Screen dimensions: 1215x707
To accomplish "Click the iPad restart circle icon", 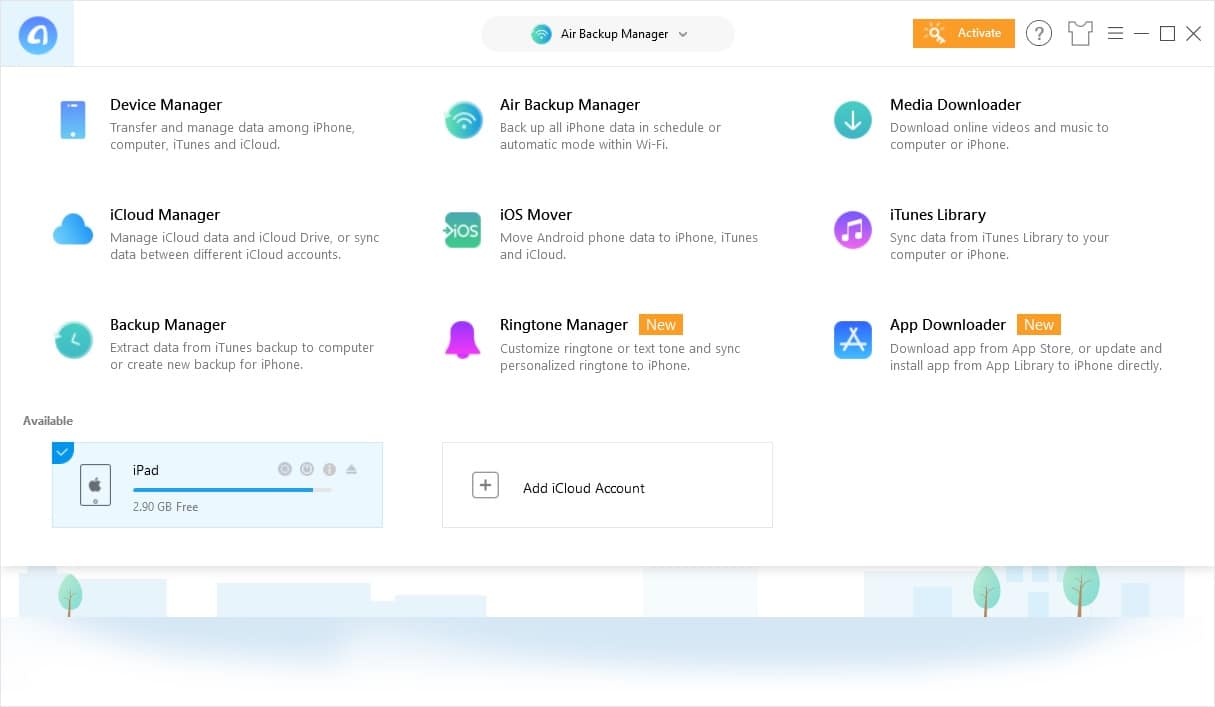I will click(284, 469).
